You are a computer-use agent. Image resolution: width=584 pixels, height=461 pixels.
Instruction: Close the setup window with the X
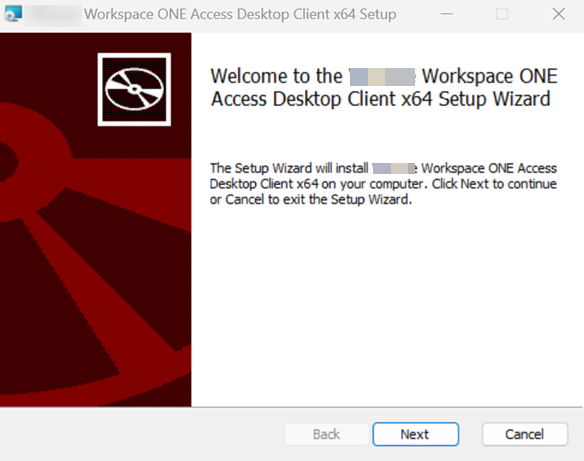pos(559,14)
